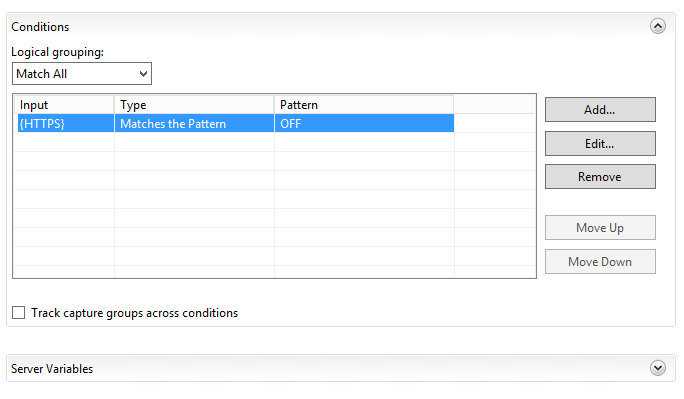This screenshot has height=399, width=684.
Task: Remove the selected condition
Action: click(x=600, y=177)
